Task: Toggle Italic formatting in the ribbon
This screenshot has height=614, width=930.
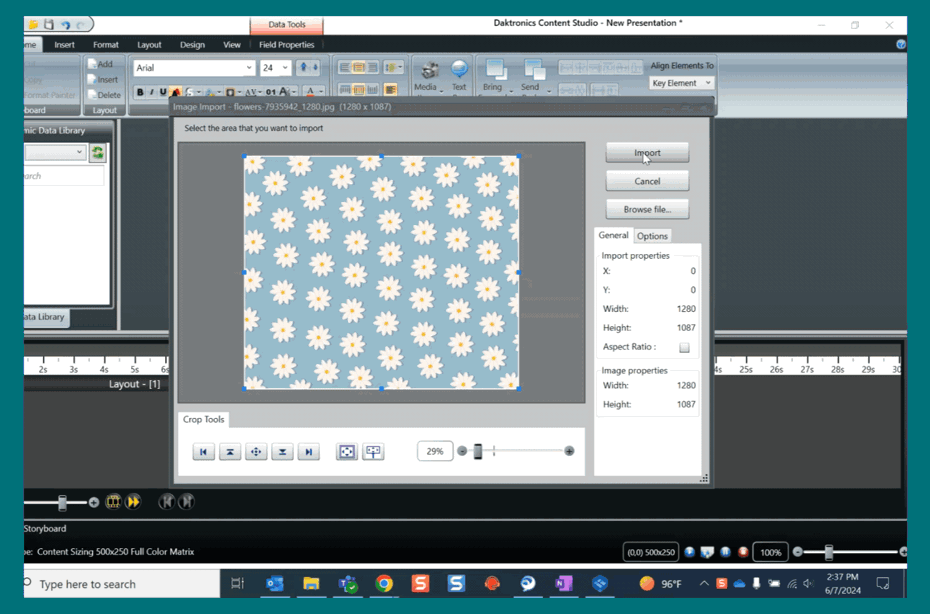Action: pos(152,92)
